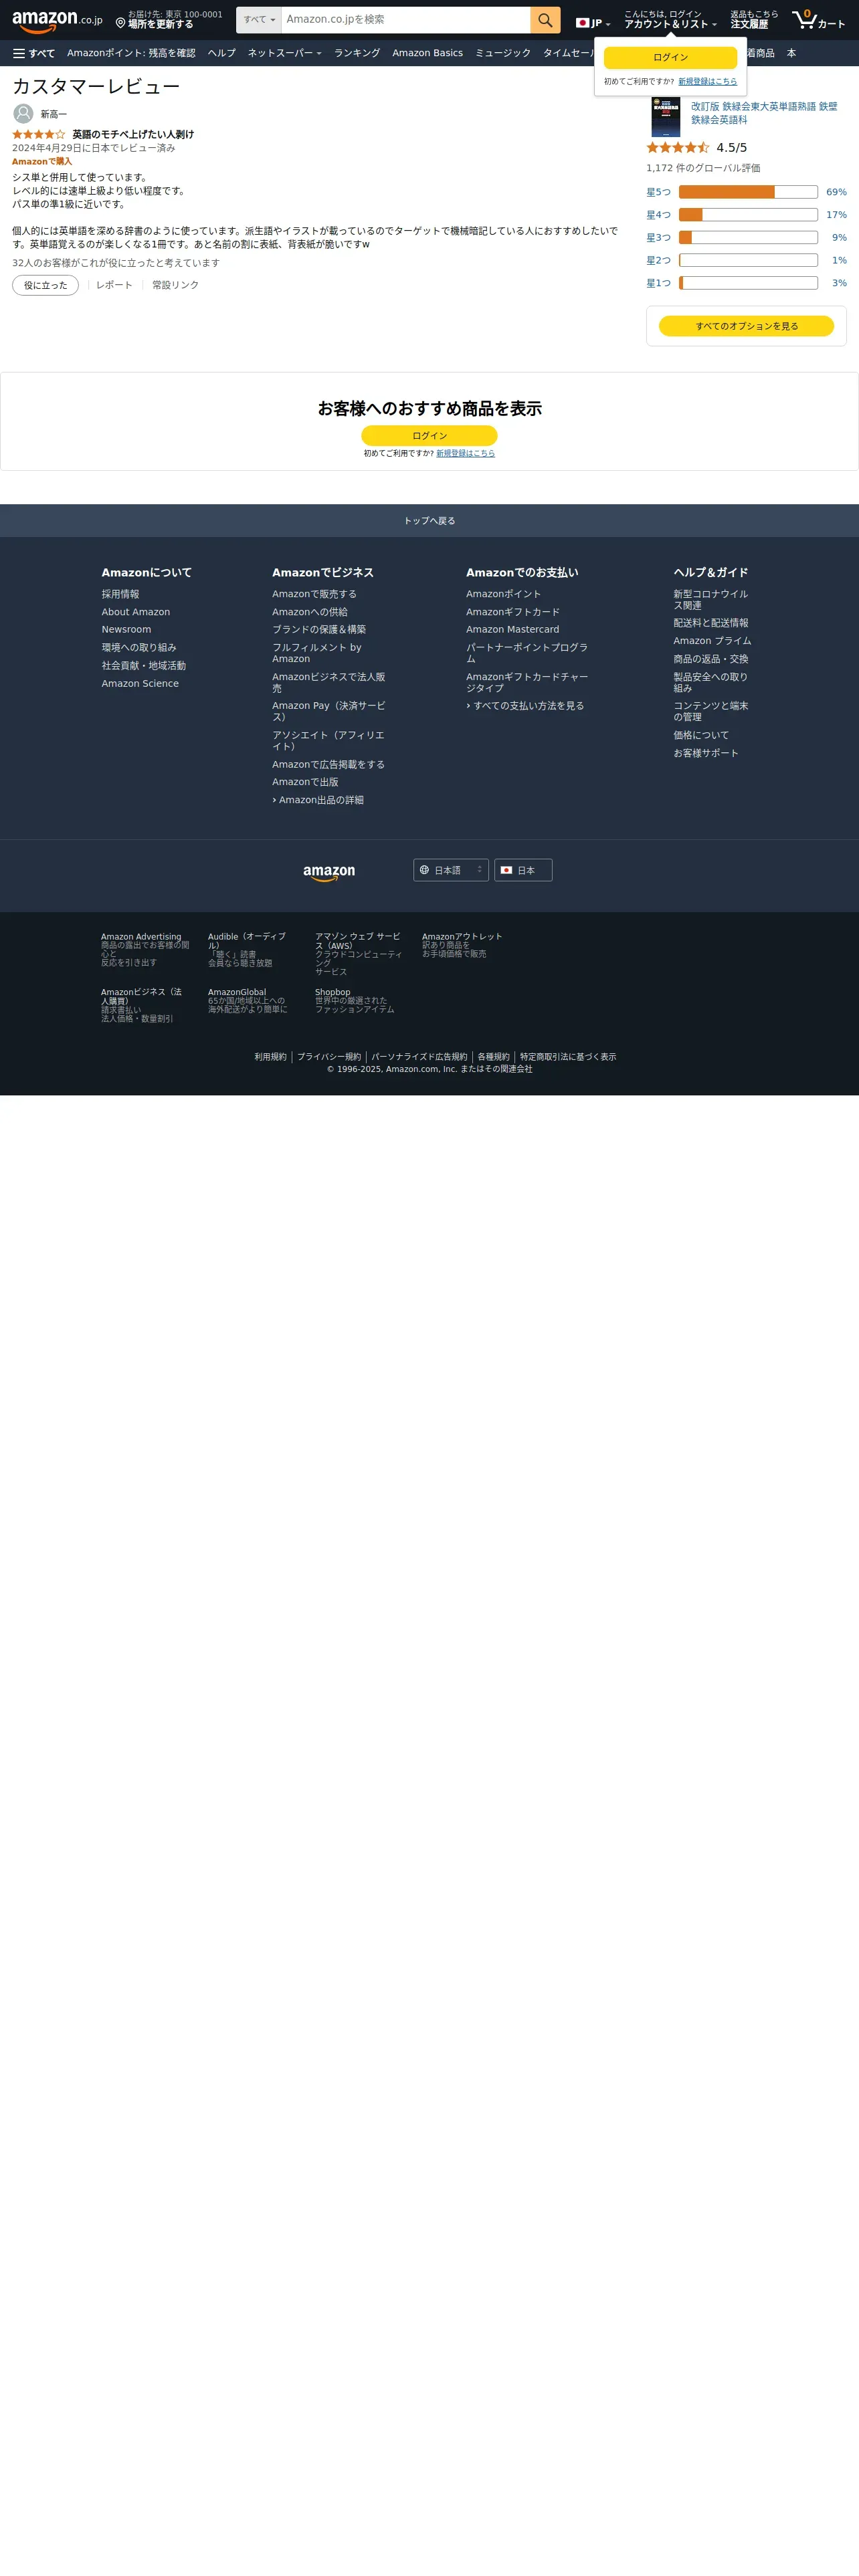Open Amazon Mastercard footer link
The image size is (859, 2576).
pos(512,630)
